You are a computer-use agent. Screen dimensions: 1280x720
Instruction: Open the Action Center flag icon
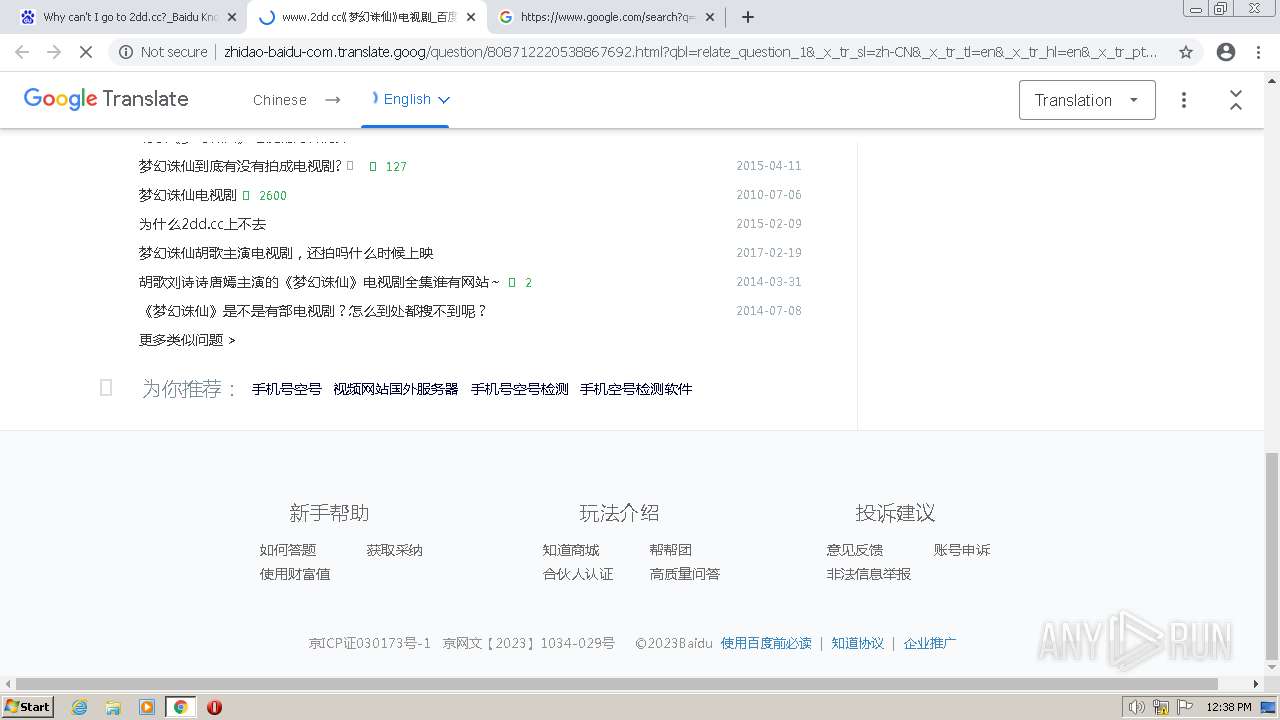point(1185,707)
